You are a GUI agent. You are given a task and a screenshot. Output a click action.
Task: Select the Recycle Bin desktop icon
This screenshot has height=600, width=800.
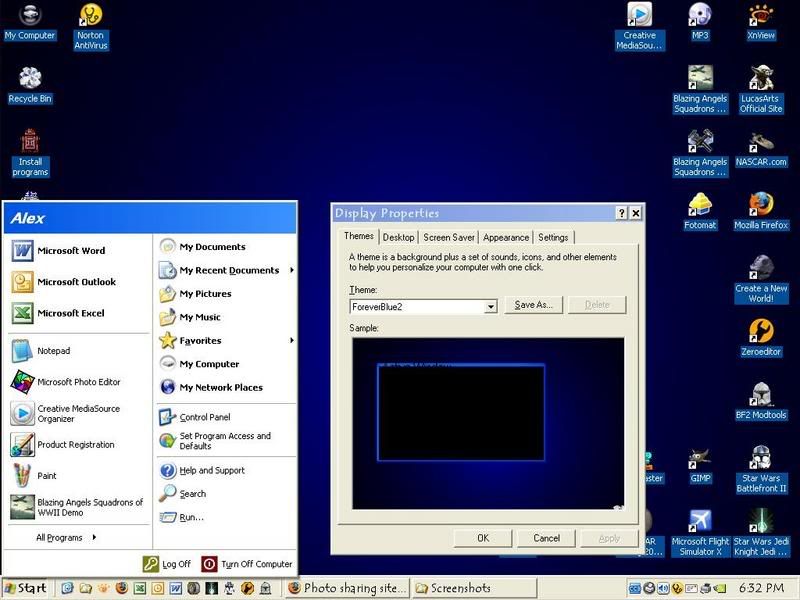tap(30, 86)
